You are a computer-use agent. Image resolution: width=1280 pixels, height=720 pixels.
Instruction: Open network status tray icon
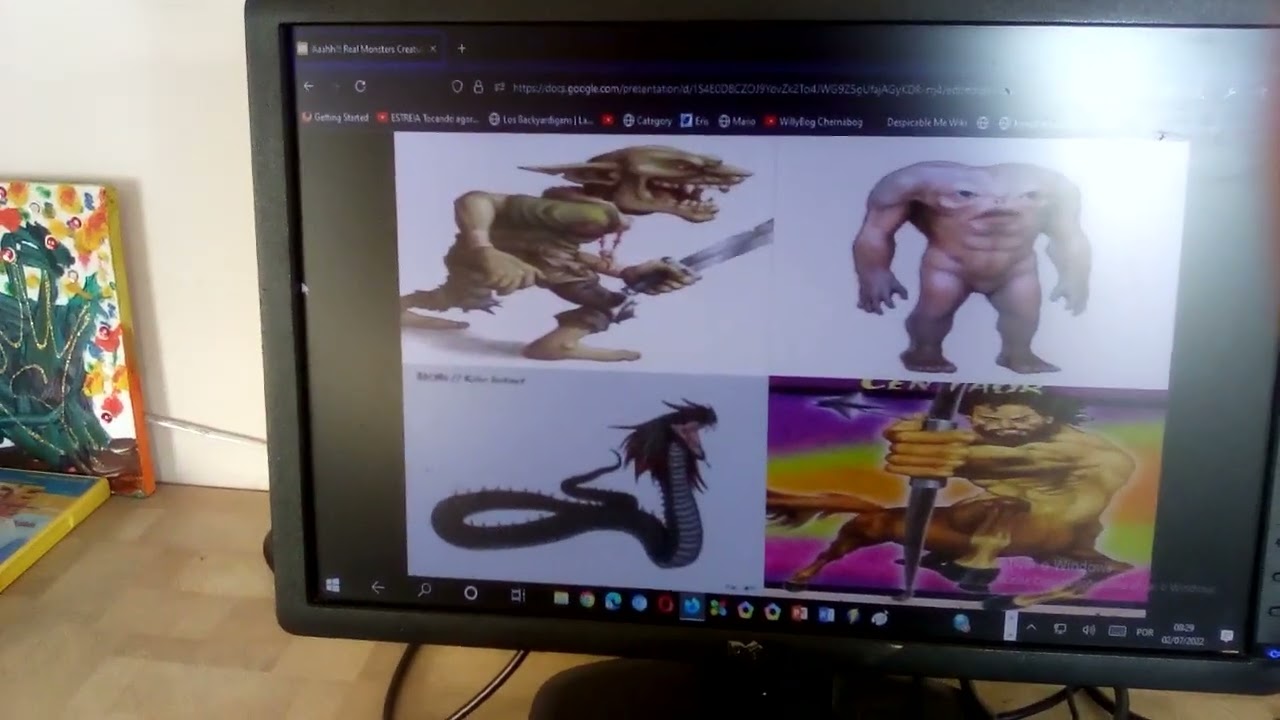click(x=1061, y=630)
